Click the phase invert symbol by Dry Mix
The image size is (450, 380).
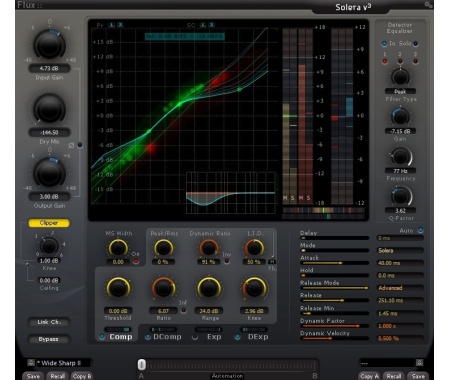point(71,145)
